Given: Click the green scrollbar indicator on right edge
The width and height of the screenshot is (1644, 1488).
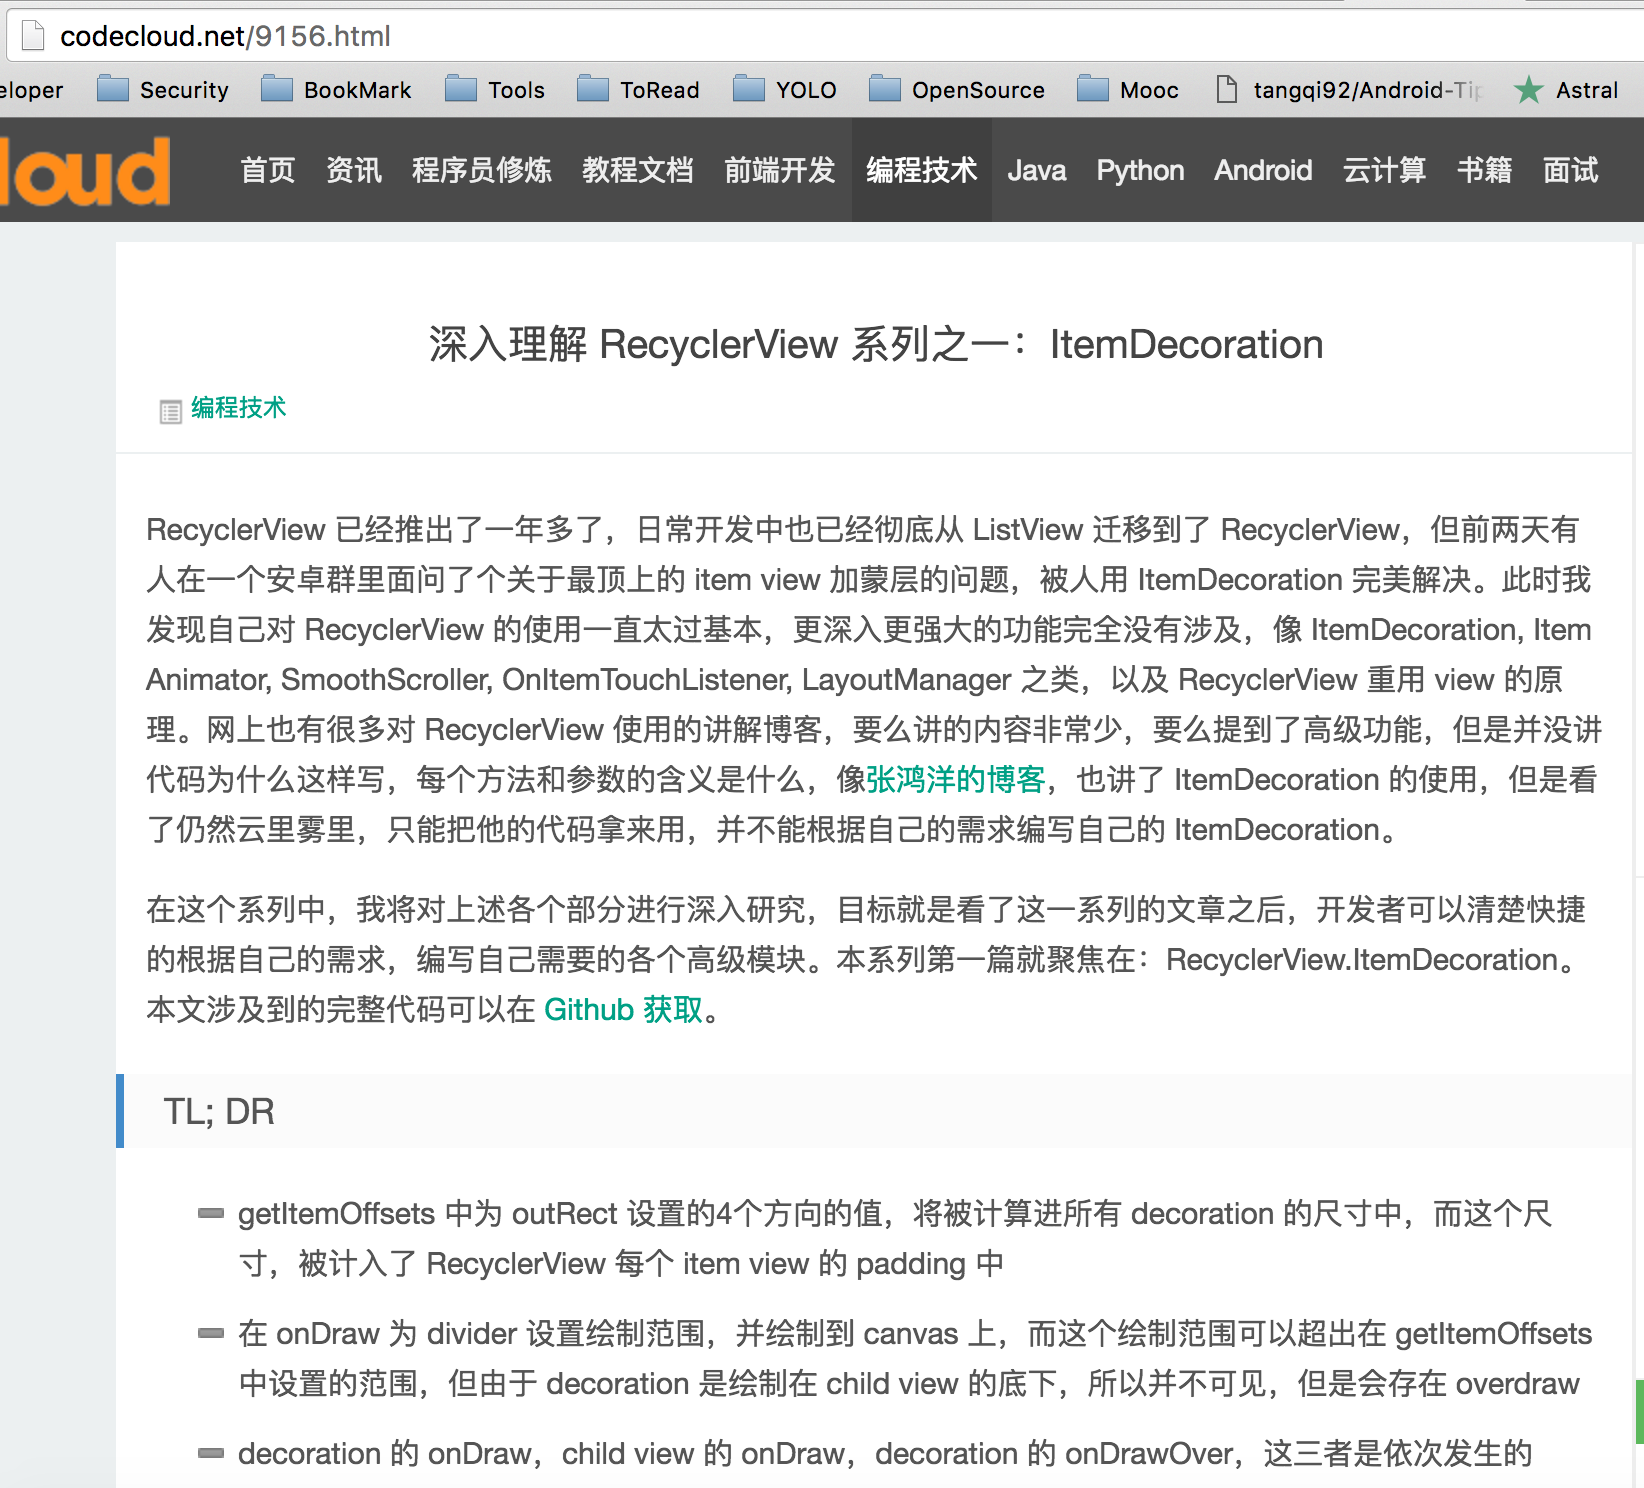Looking at the screenshot, I should (x=1639, y=1411).
